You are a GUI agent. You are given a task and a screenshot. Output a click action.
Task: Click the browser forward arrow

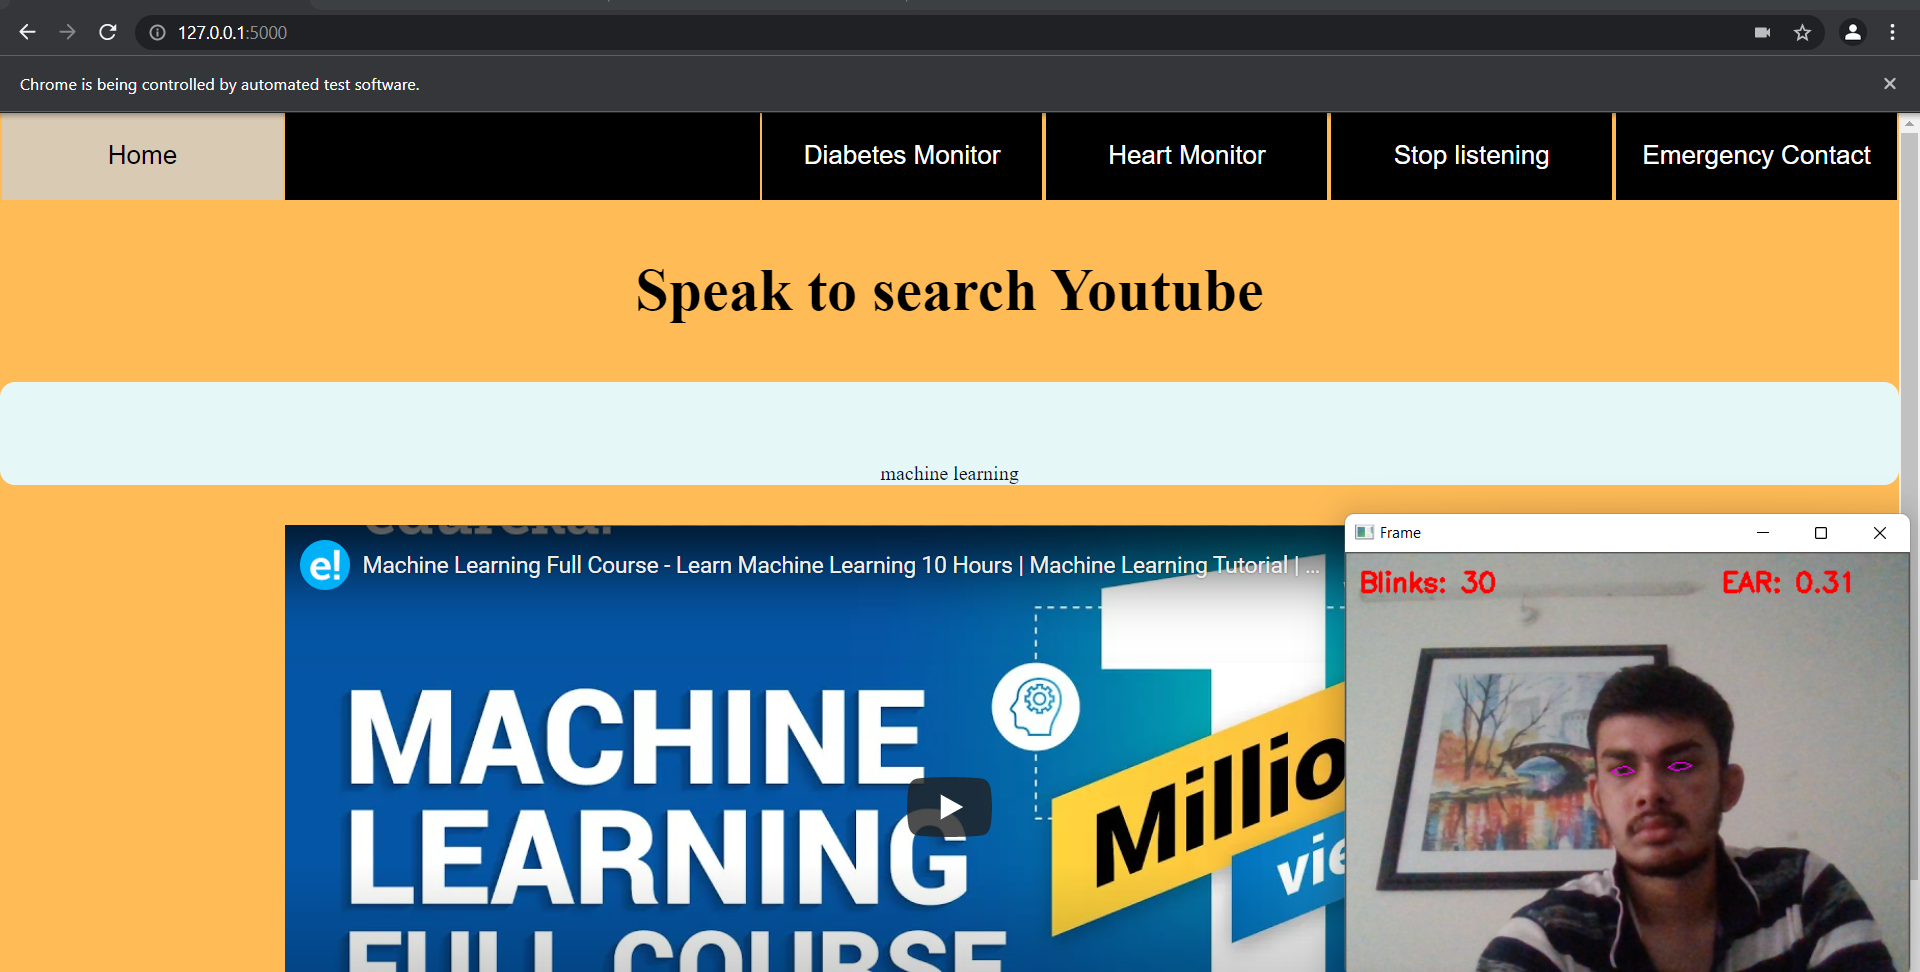pyautogui.click(x=67, y=32)
